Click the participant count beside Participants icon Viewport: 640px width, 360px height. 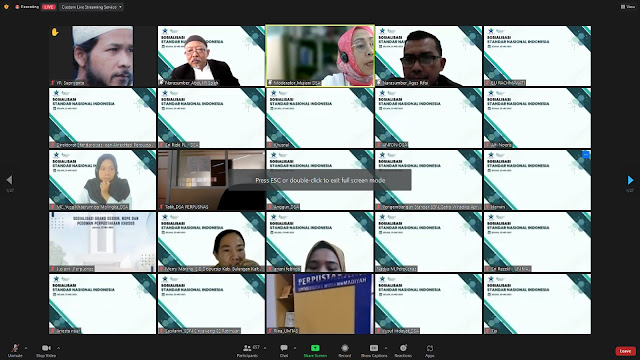click(256, 347)
